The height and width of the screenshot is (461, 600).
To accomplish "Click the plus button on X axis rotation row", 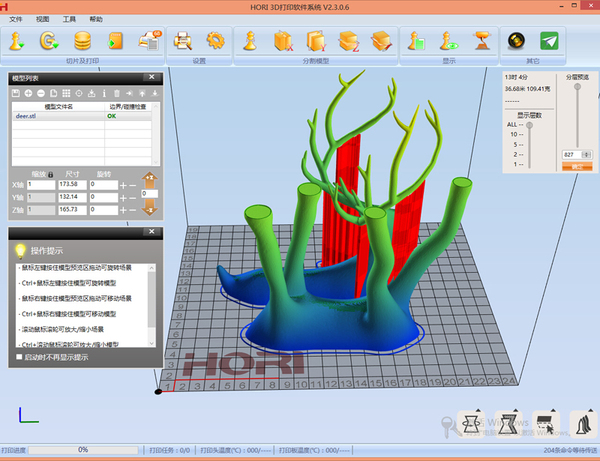I will coord(123,186).
